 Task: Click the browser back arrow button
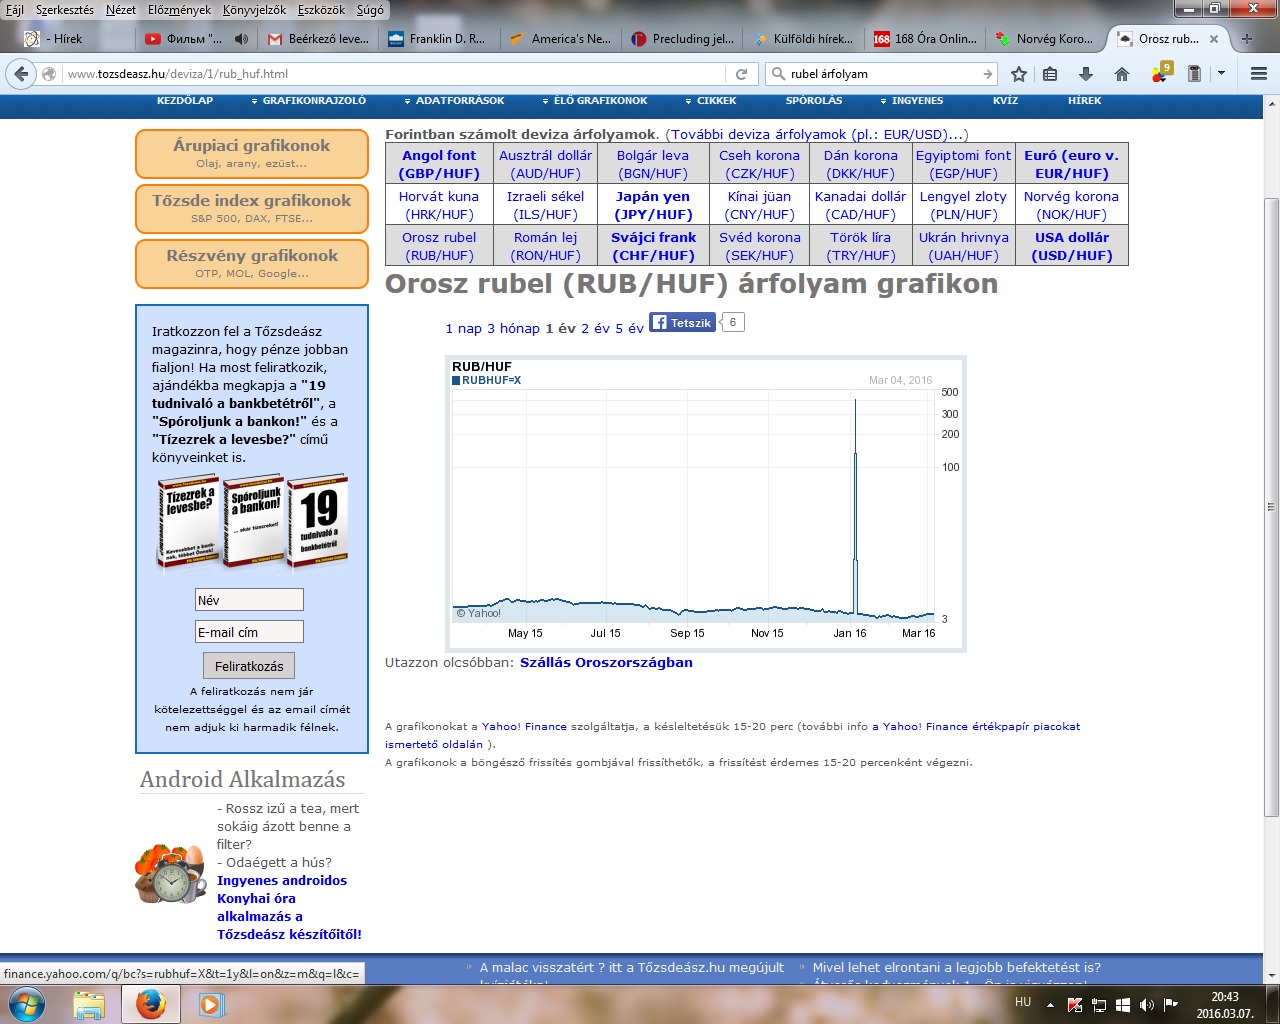[x=21, y=74]
